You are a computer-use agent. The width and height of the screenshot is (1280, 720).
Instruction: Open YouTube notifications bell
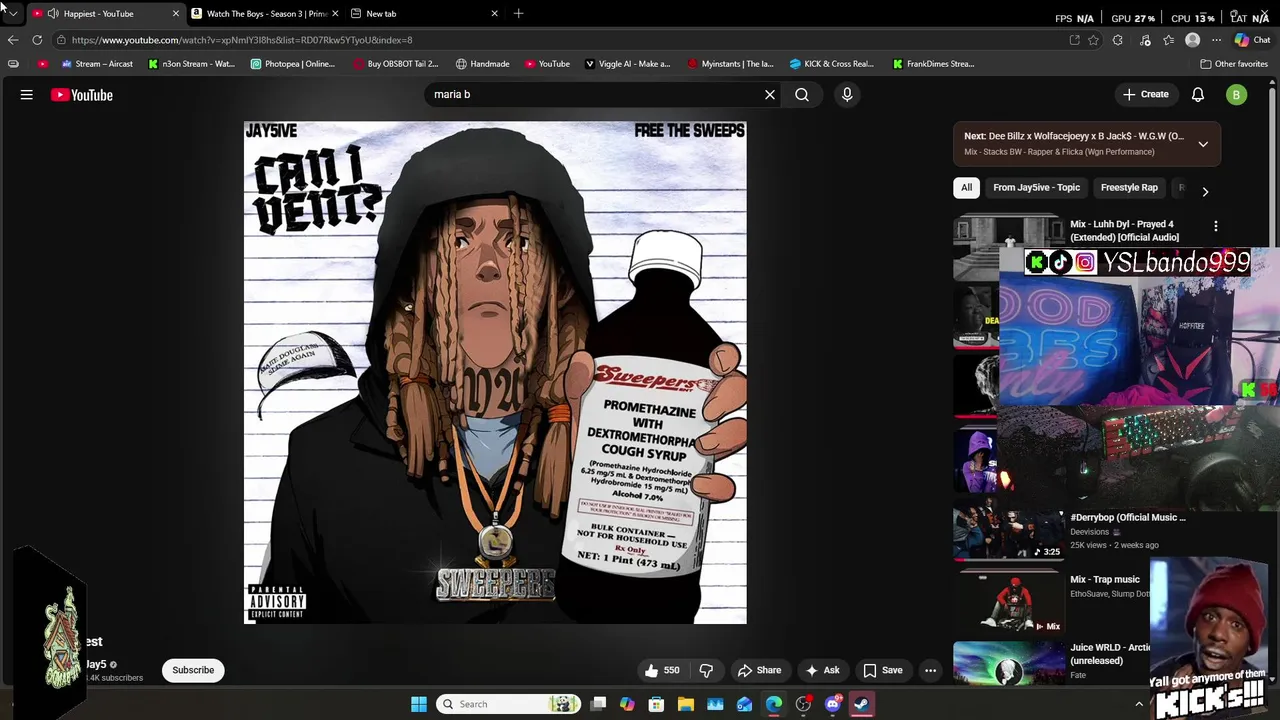[1198, 95]
